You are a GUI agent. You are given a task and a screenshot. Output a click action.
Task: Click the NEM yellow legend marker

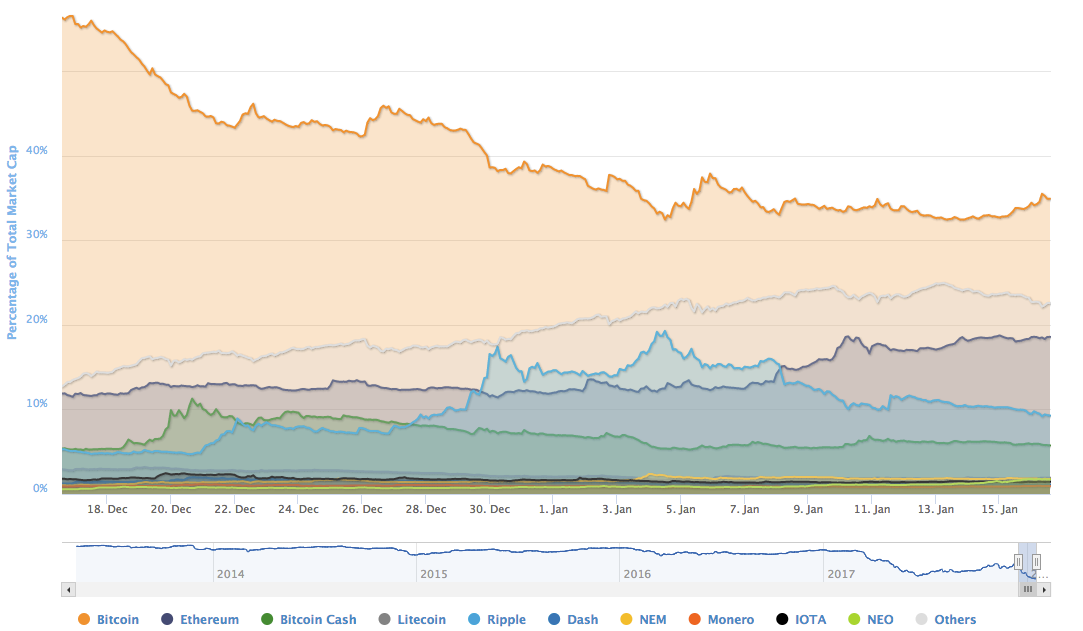point(627,620)
